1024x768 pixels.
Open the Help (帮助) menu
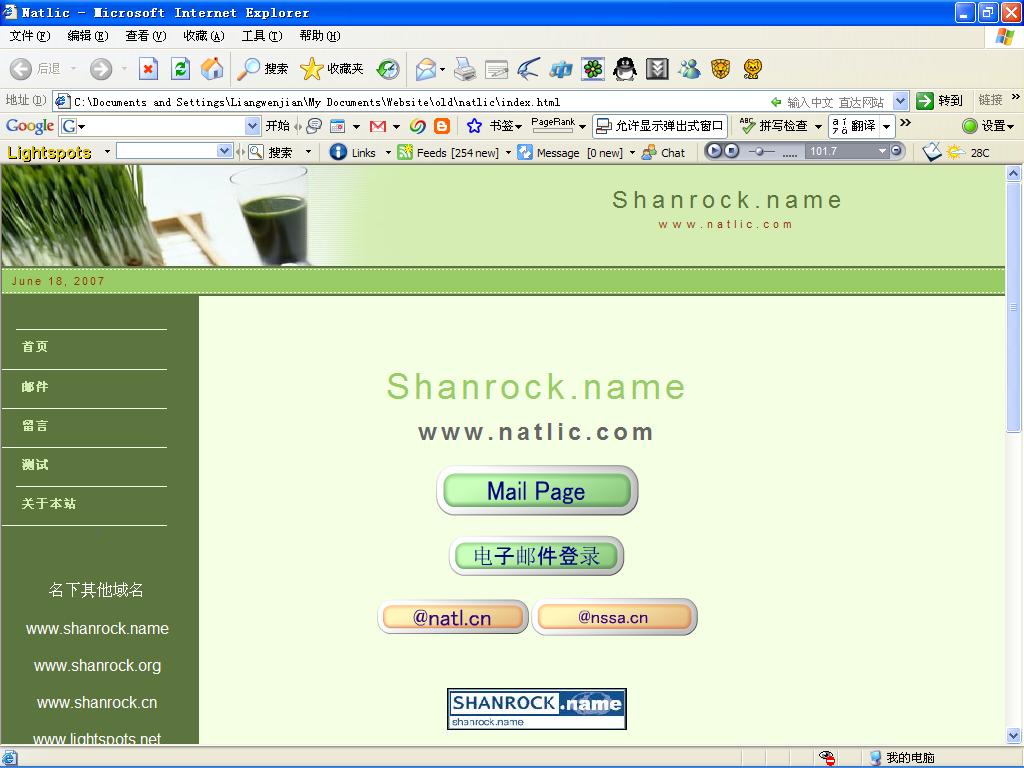click(x=320, y=36)
